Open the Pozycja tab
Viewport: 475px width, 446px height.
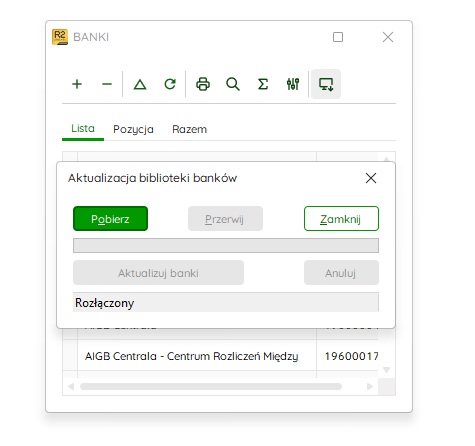click(x=133, y=129)
